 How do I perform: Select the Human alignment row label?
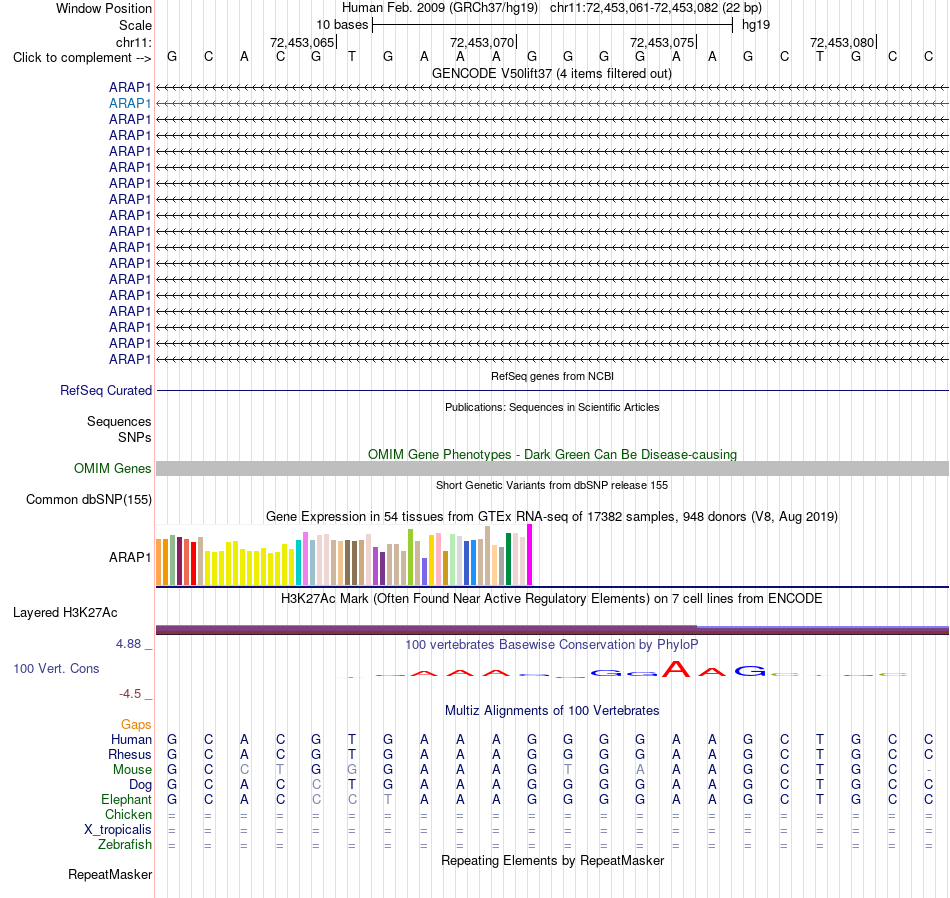pos(131,739)
